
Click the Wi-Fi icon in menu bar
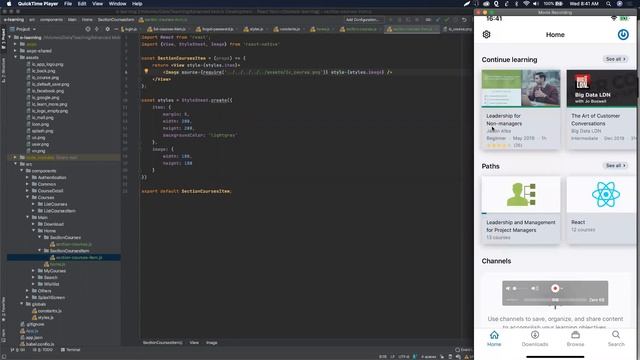526,4
